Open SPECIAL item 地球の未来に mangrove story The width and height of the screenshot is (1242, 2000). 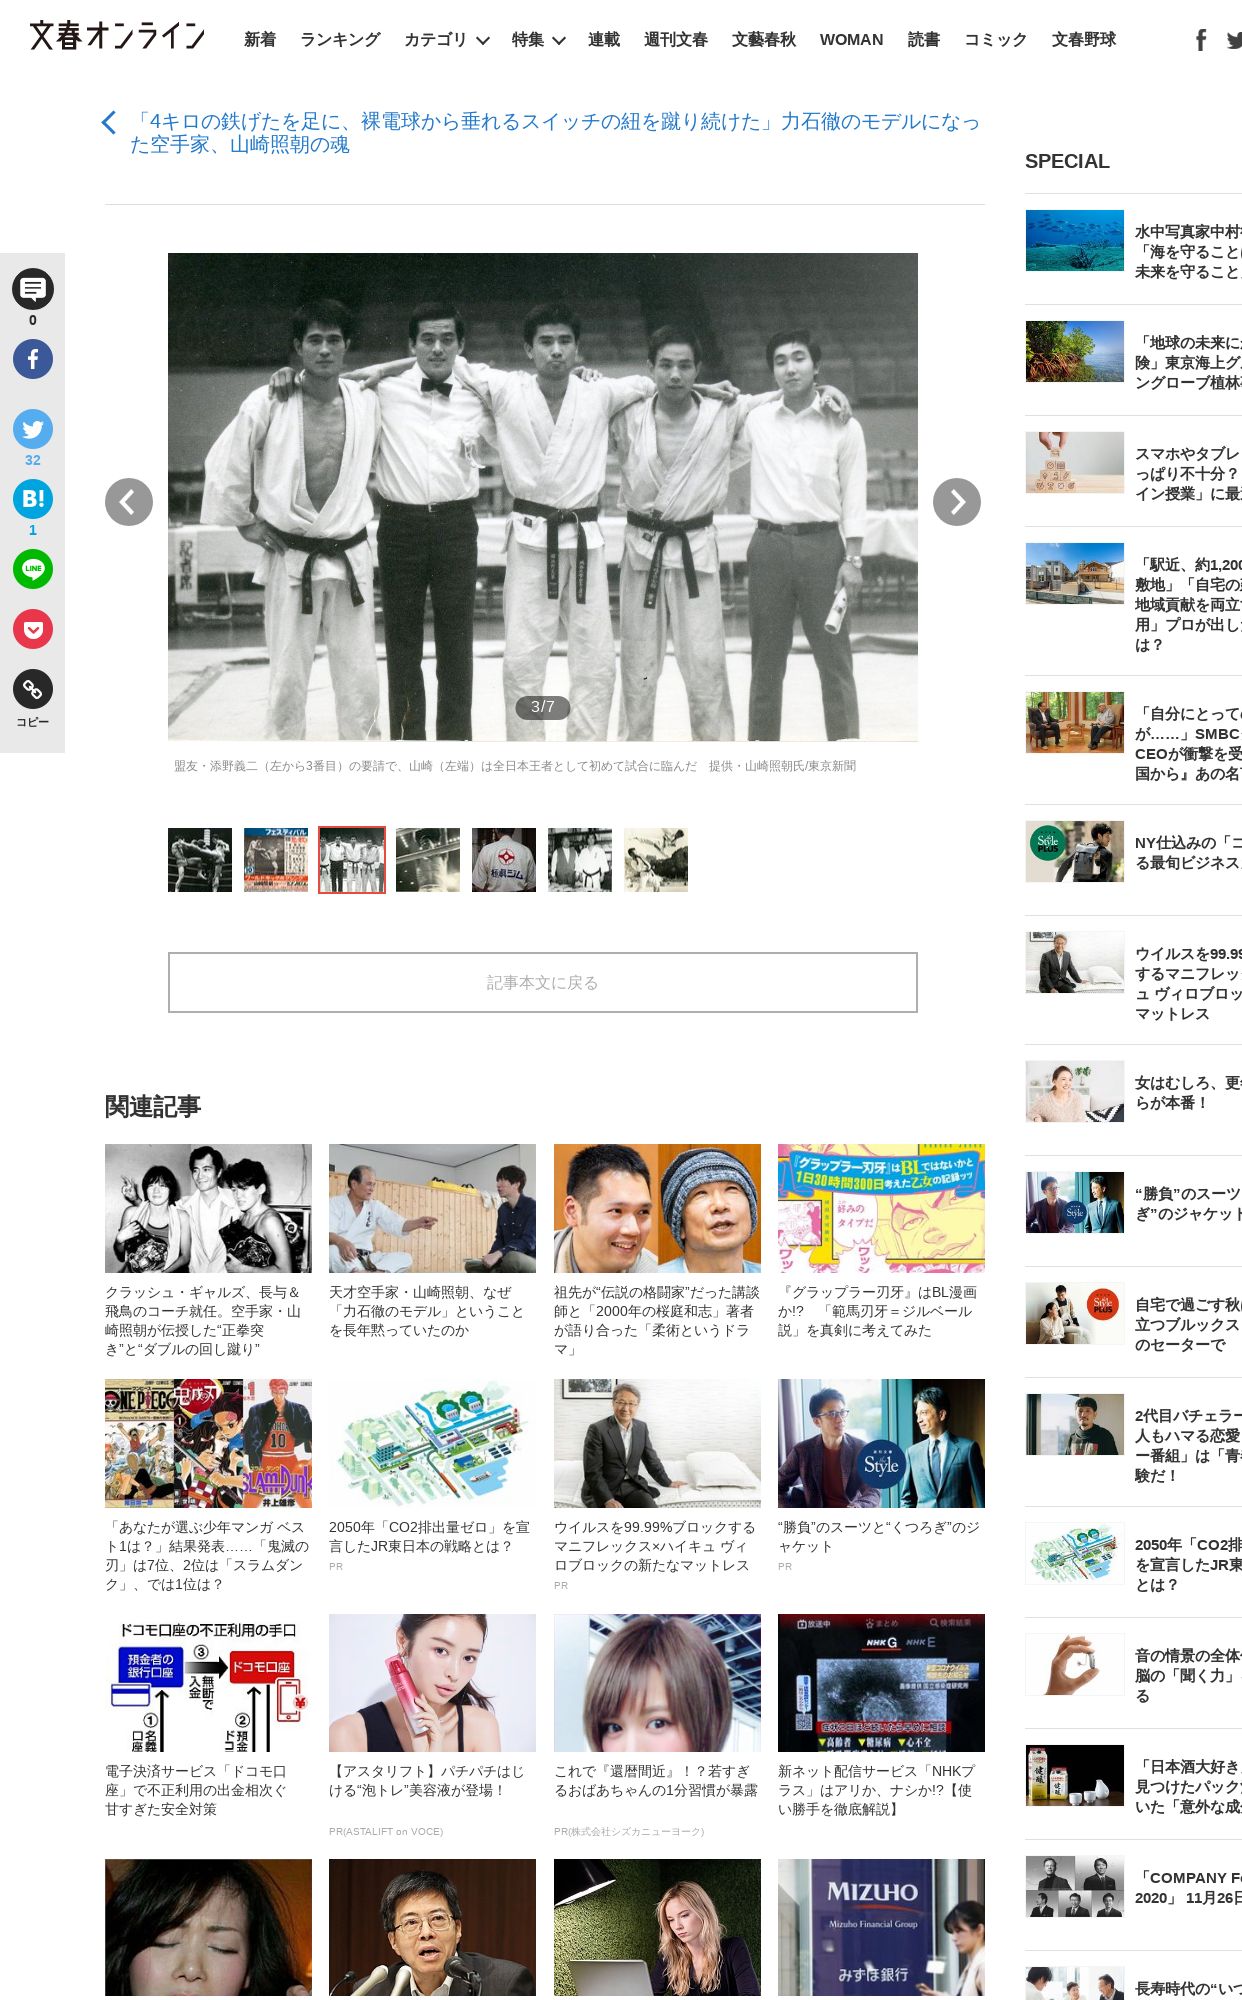pyautogui.click(x=1134, y=361)
